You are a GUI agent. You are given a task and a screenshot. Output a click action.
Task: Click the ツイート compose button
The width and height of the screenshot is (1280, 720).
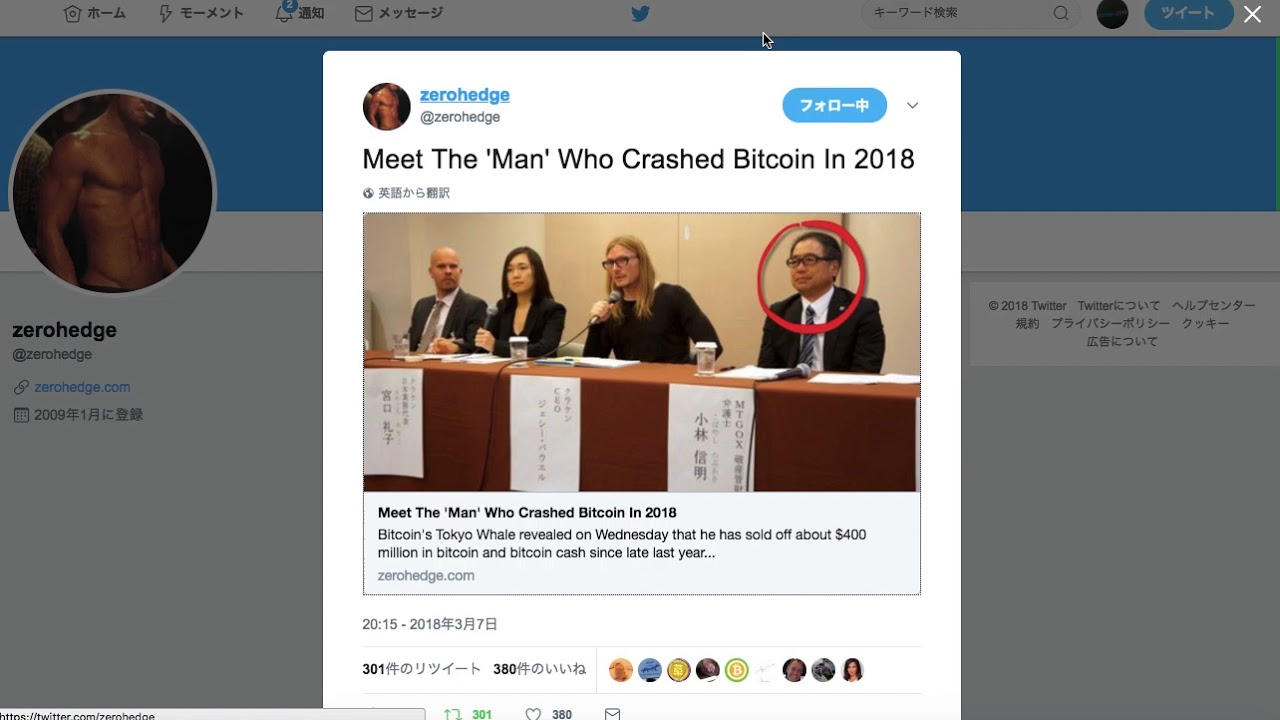tap(1188, 14)
